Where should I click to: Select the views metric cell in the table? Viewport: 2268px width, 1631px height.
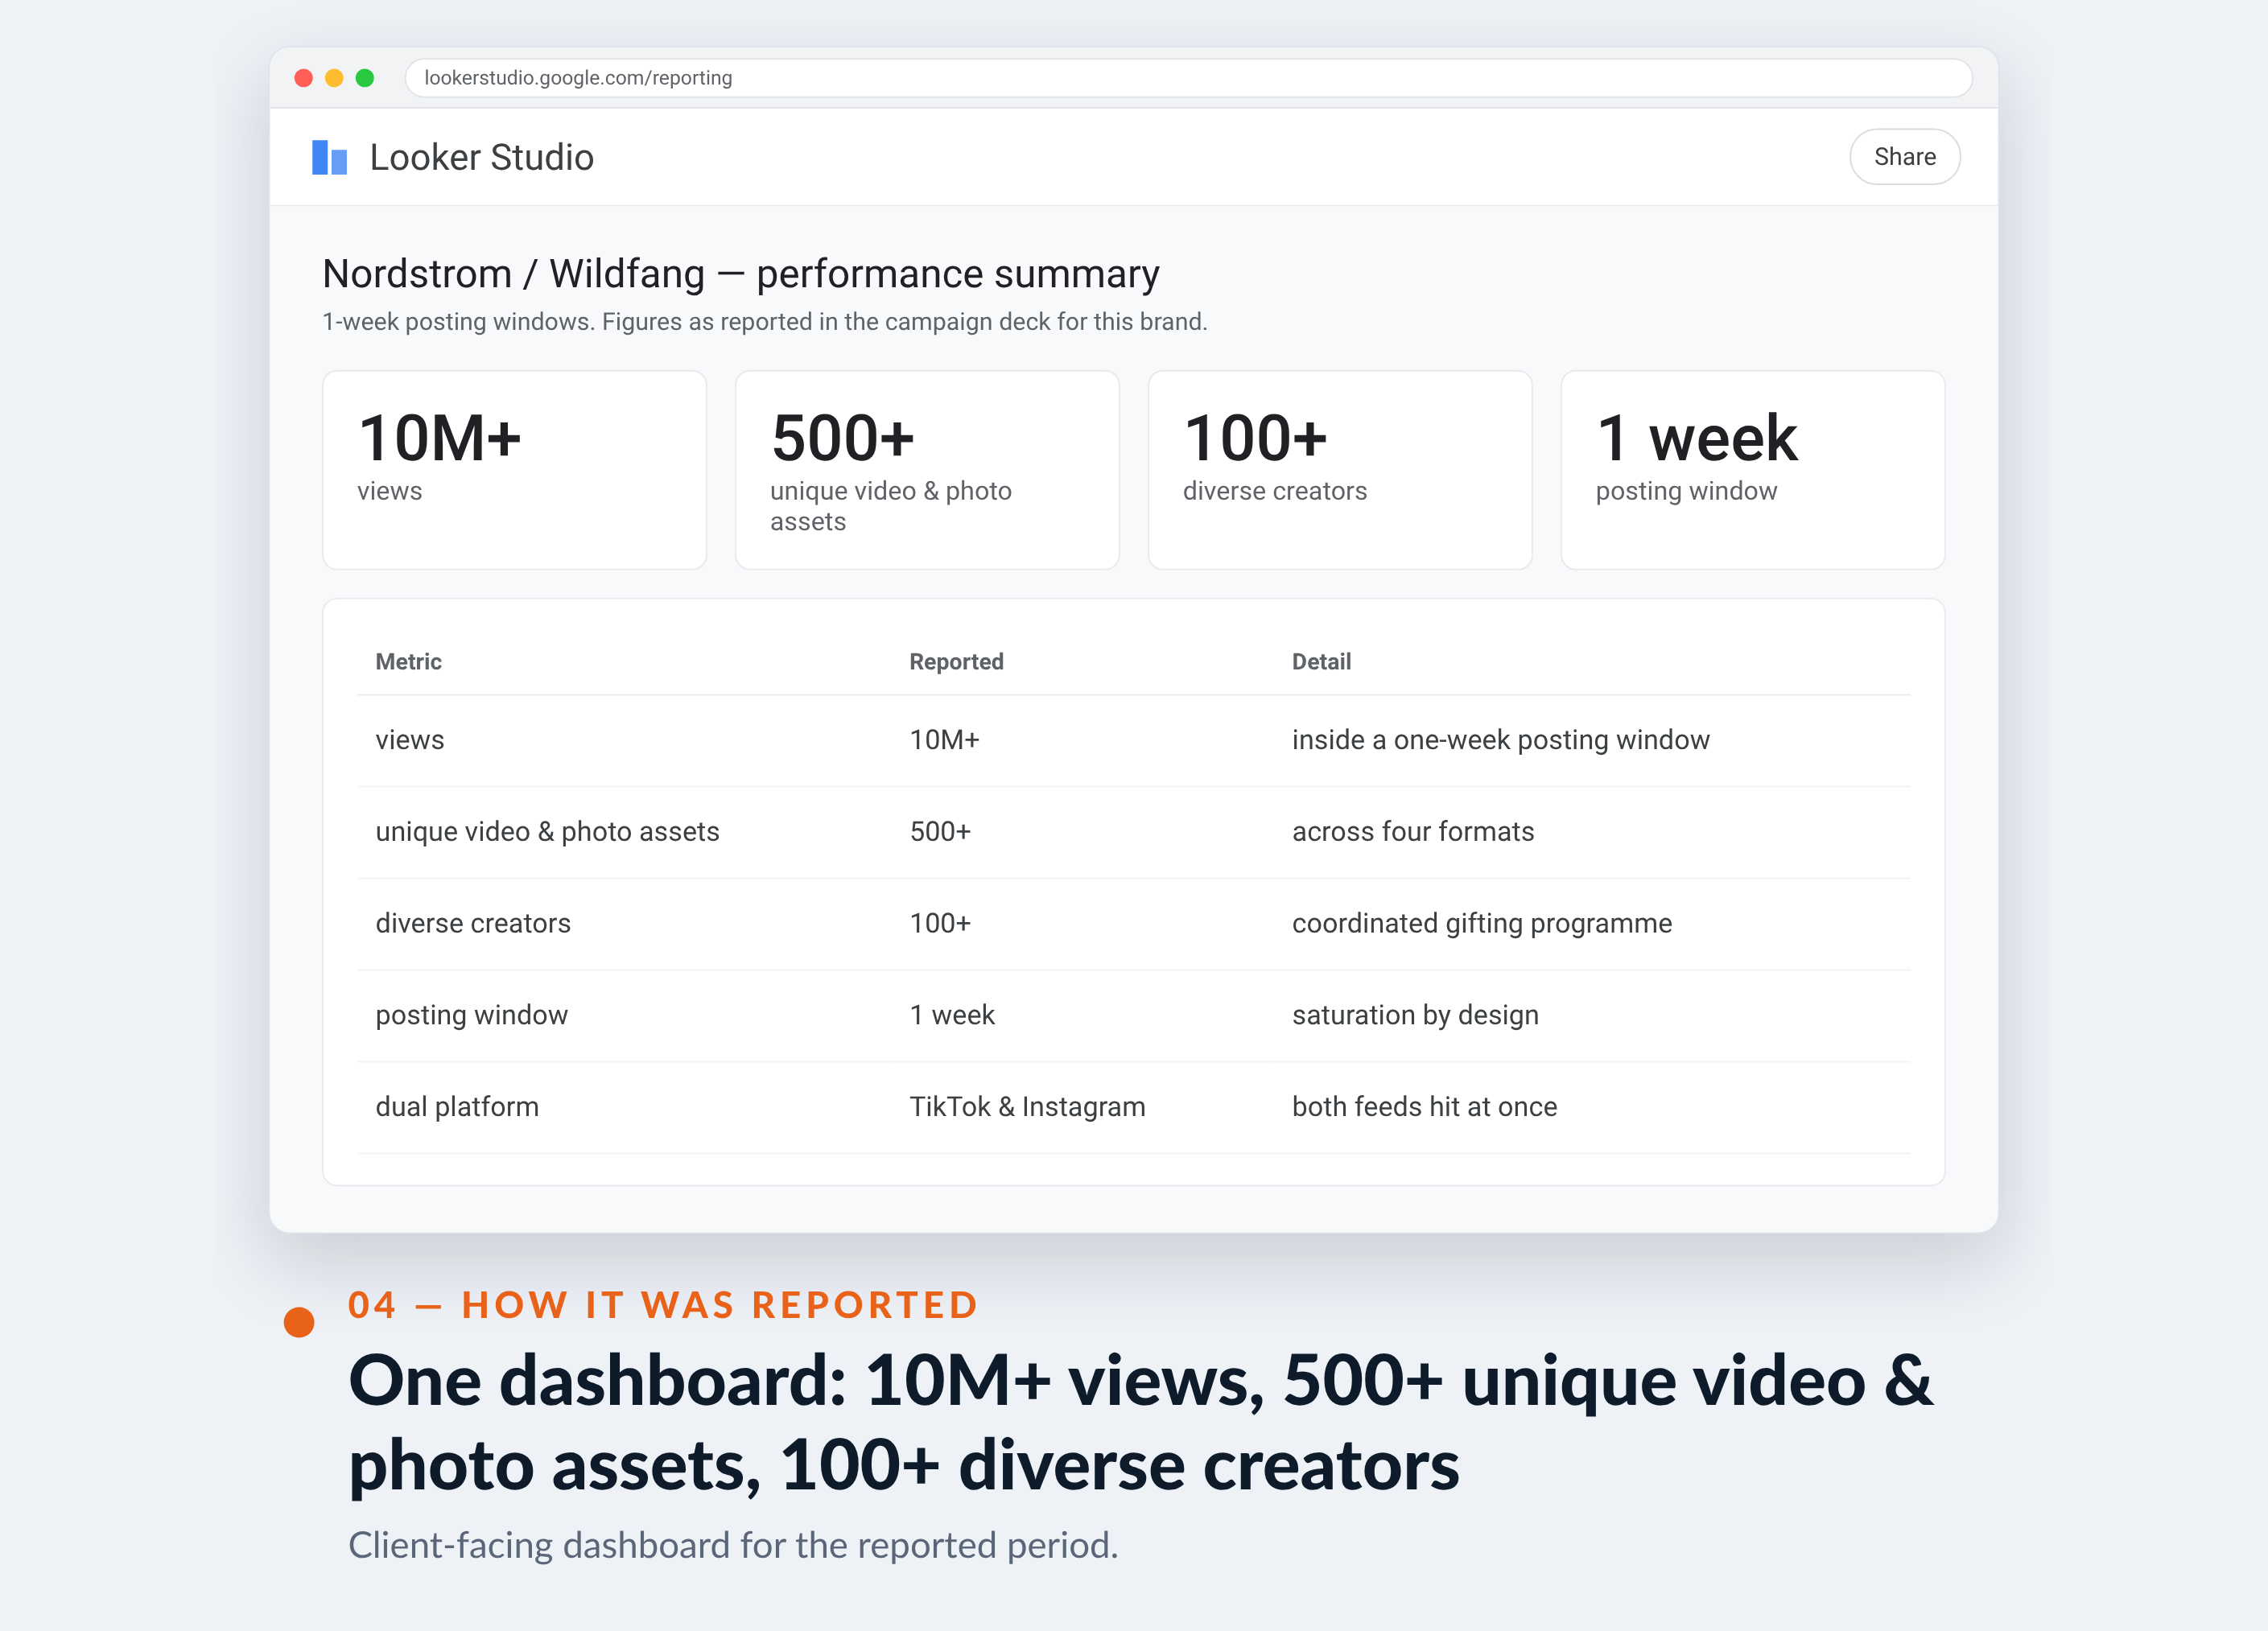pos(410,740)
